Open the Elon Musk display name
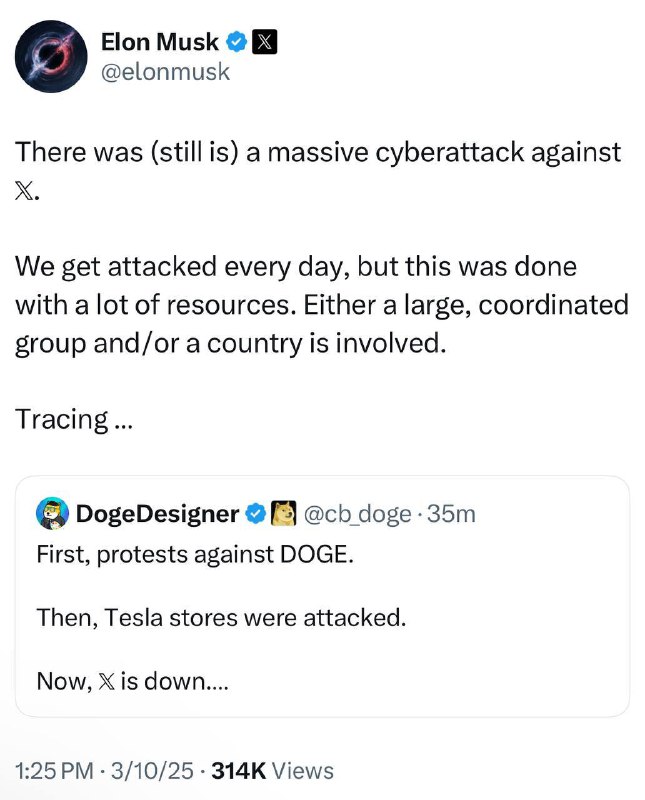This screenshot has height=800, width=645. click(x=160, y=41)
